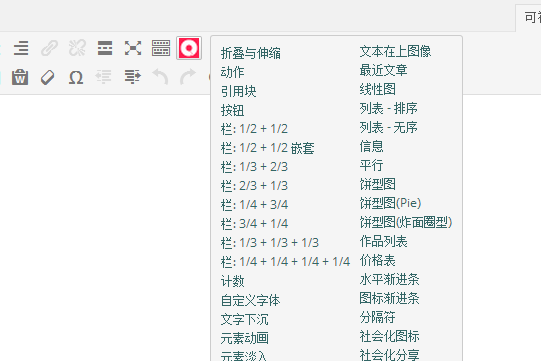Insert 栏: 1/2 + 1/2 layout
Viewport: 541px width, 361px height.
[x=254, y=129]
